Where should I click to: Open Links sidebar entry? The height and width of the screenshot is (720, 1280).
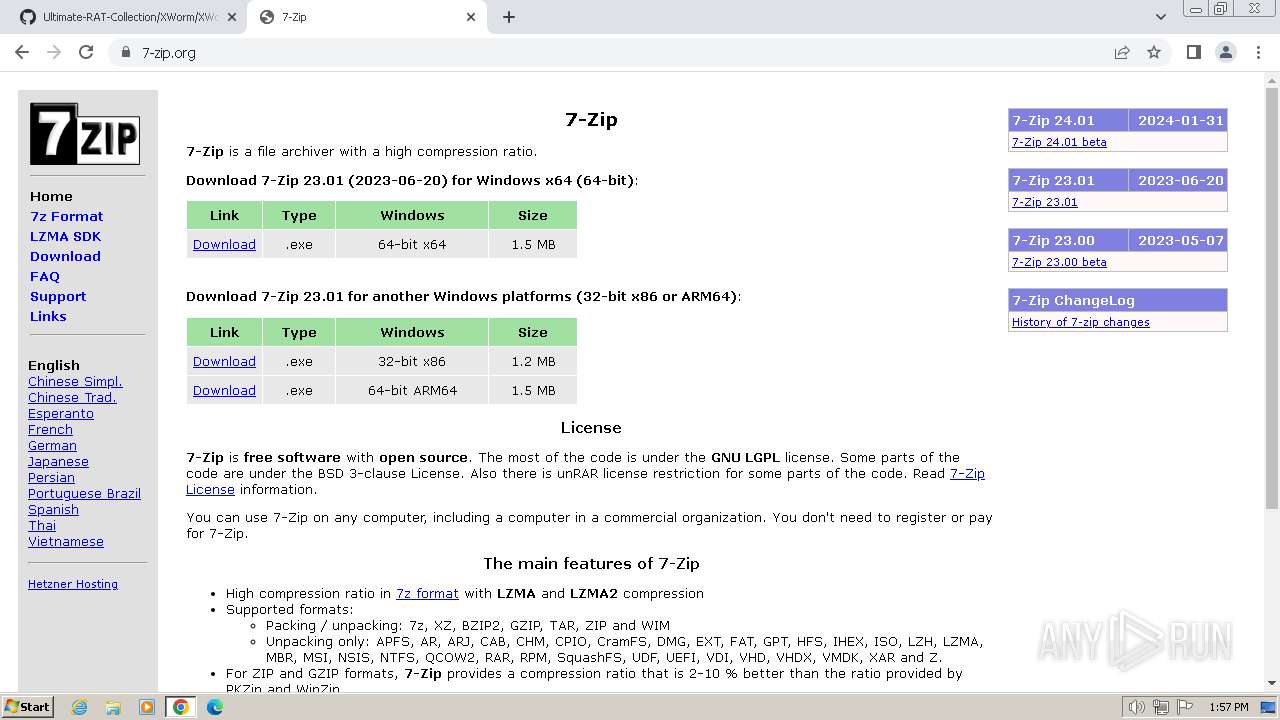[x=48, y=316]
